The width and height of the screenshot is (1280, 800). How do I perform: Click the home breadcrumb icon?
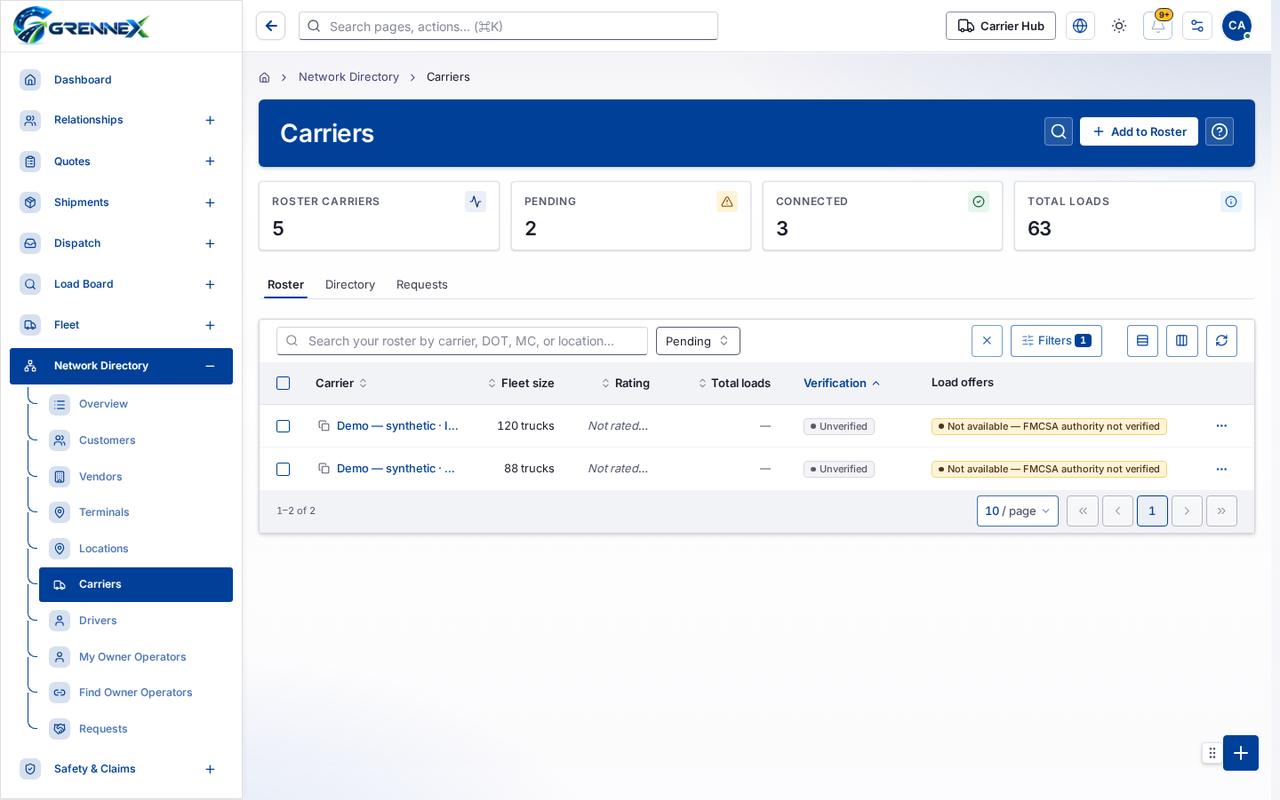[x=264, y=77]
